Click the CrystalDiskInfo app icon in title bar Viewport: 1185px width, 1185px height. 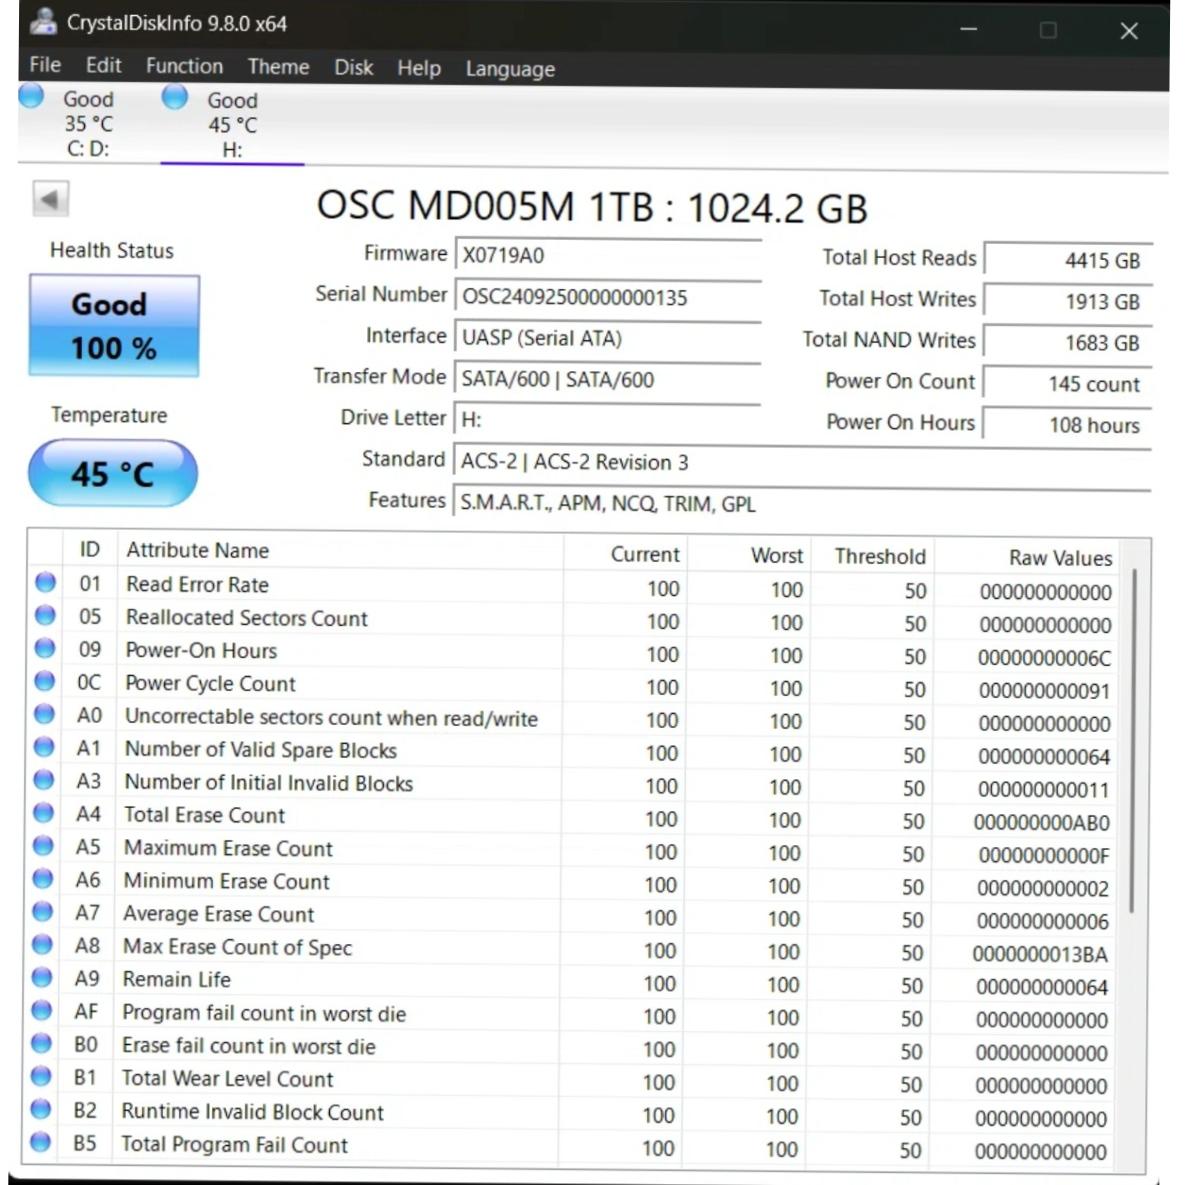(x=43, y=22)
